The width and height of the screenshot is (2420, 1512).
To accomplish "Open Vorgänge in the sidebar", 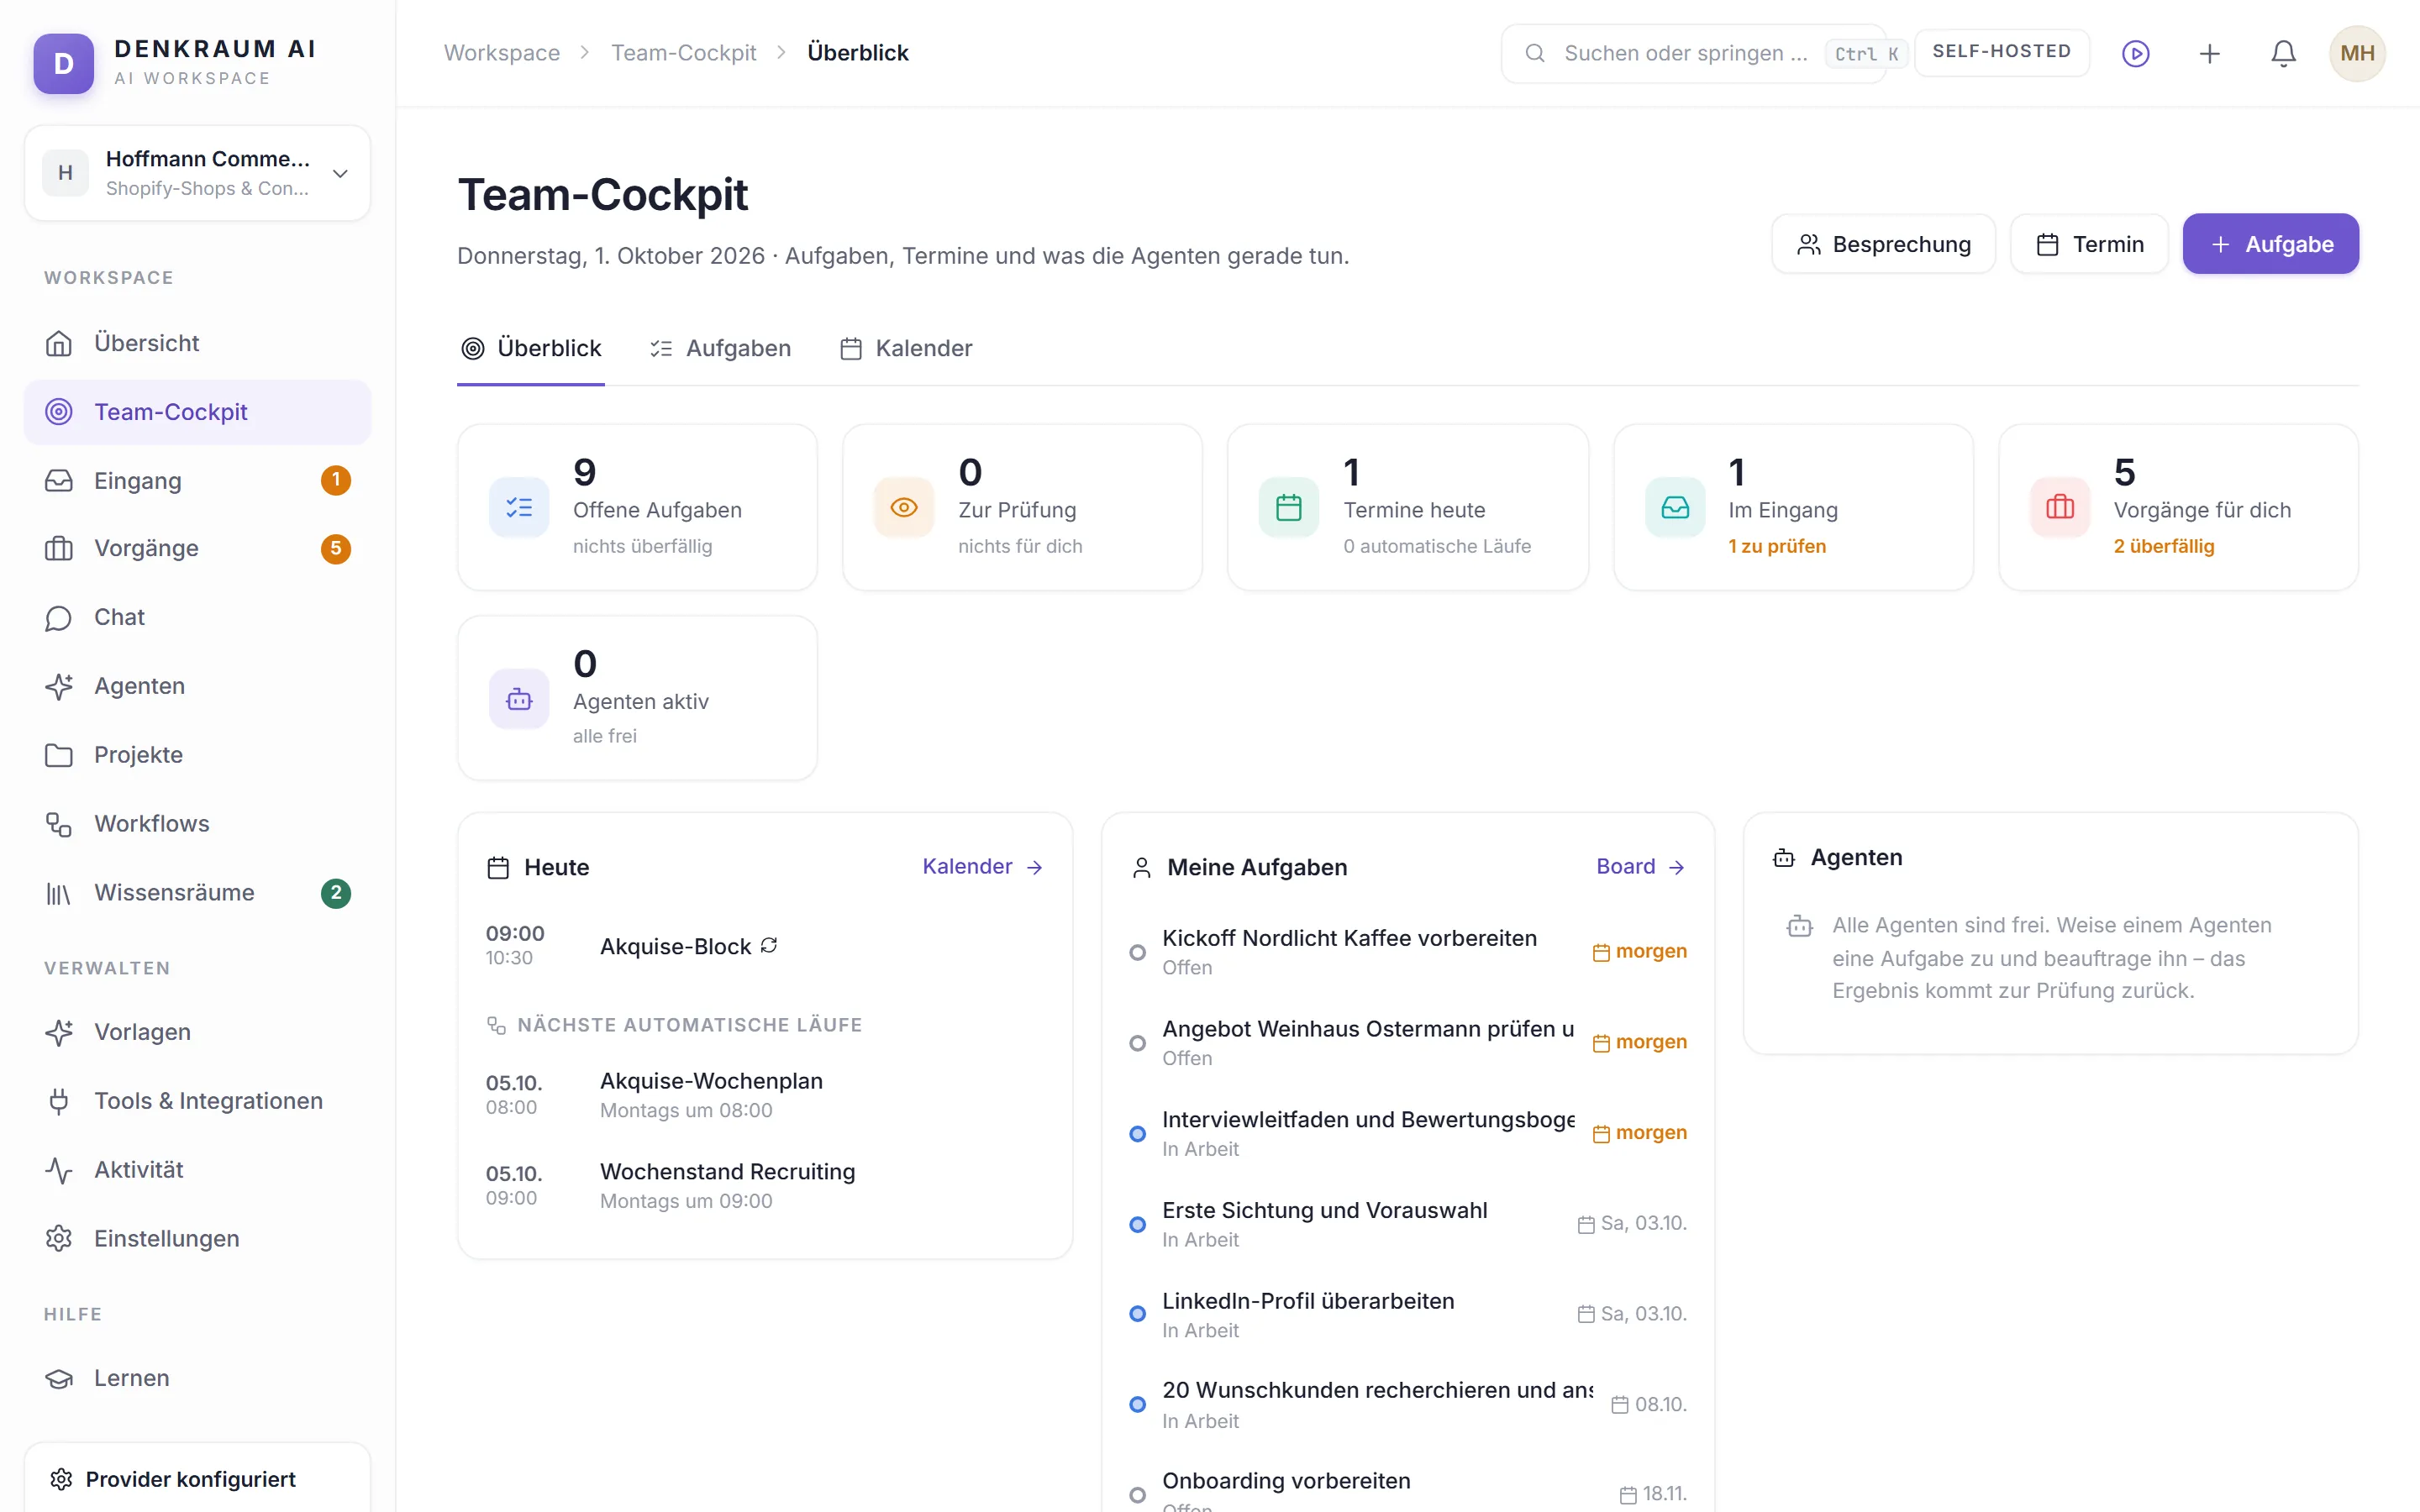I will pyautogui.click(x=197, y=548).
